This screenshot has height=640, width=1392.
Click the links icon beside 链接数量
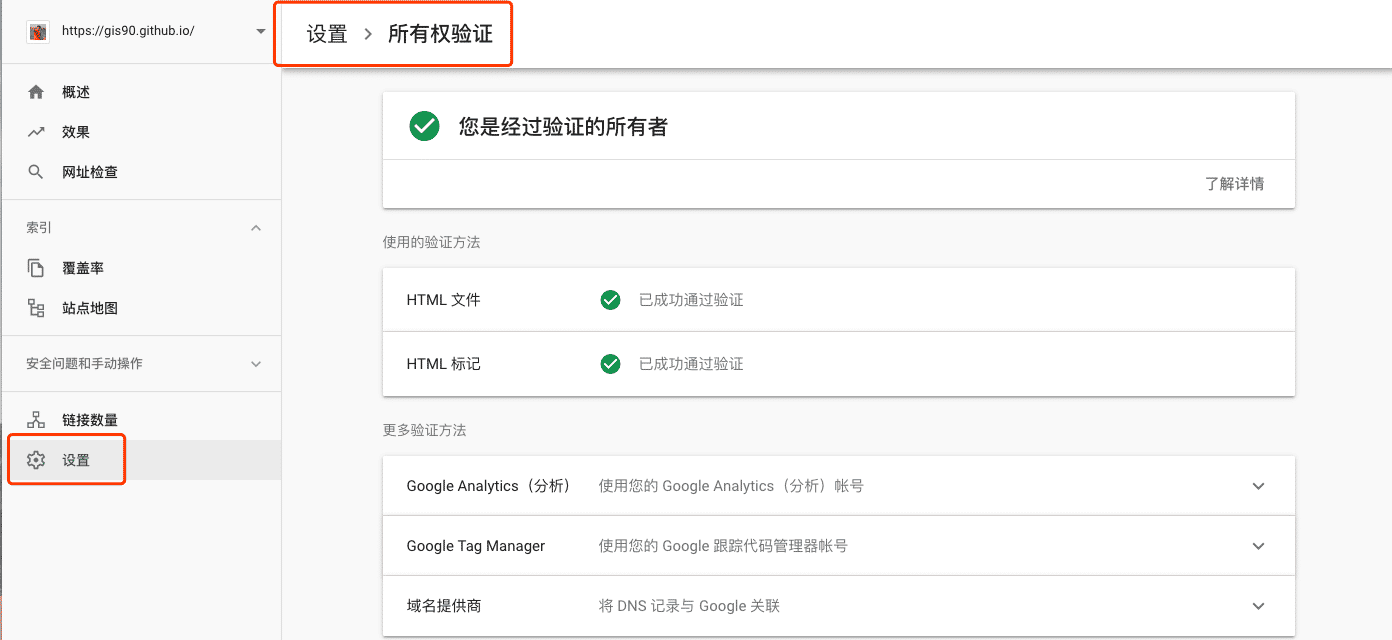click(36, 420)
